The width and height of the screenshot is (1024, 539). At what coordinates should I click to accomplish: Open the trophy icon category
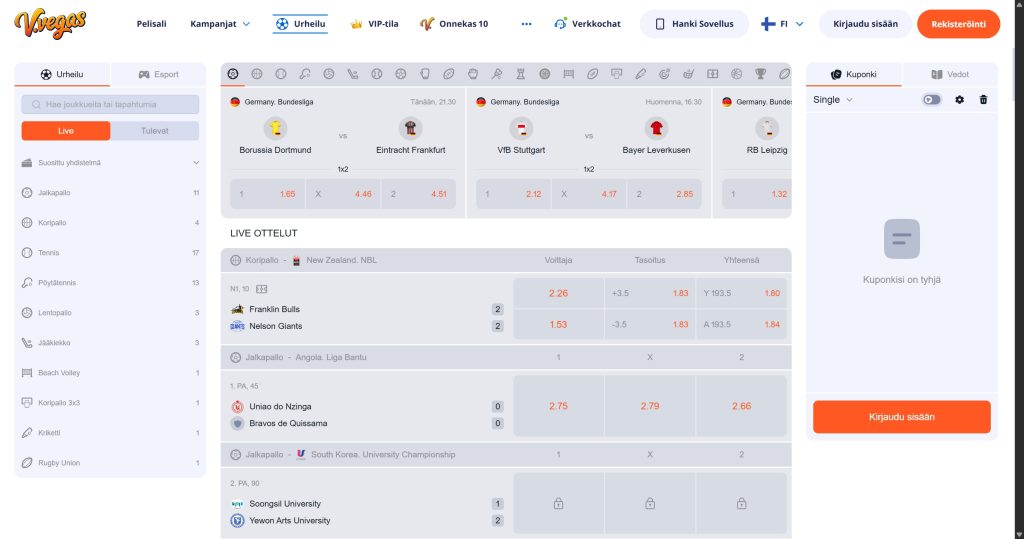point(760,74)
